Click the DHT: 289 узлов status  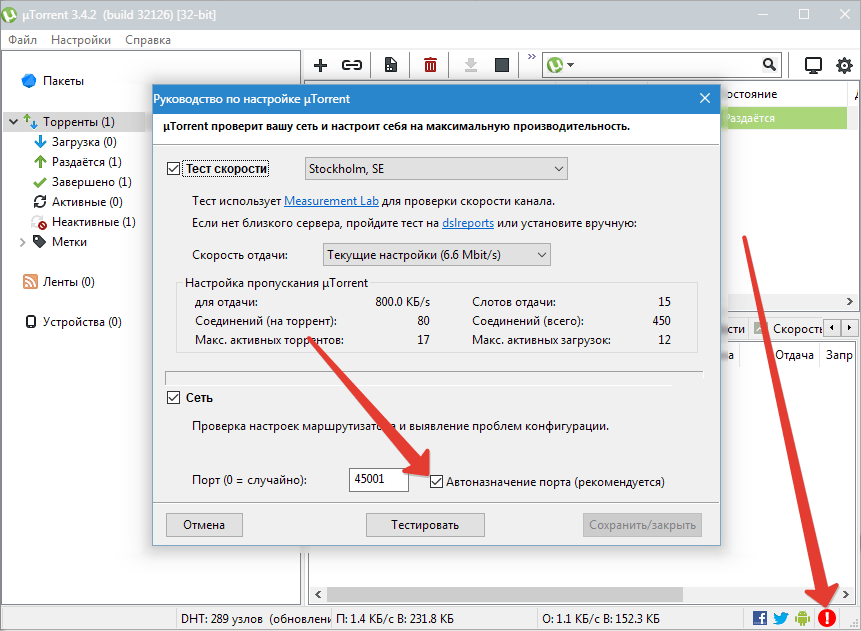pyautogui.click(x=256, y=618)
